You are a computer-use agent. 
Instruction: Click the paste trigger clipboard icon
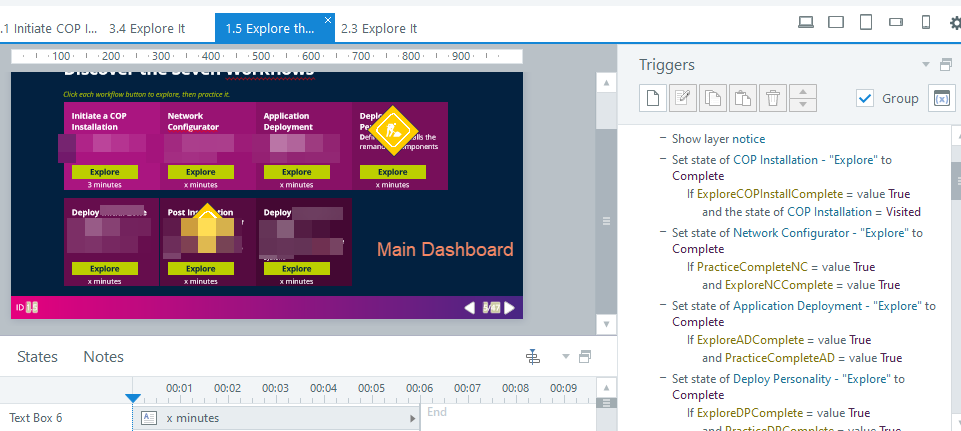pyautogui.click(x=743, y=98)
